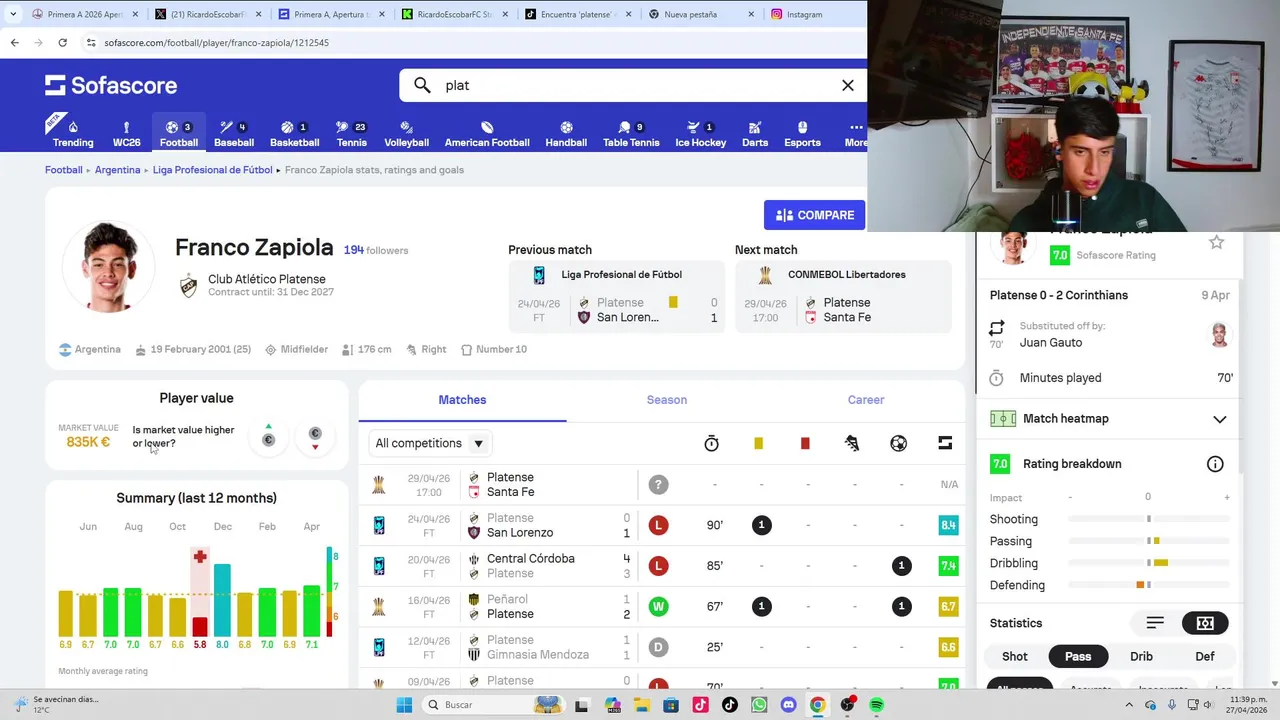This screenshot has height=720, width=1280.
Task: Reload the page in the browser
Action: click(x=62, y=43)
